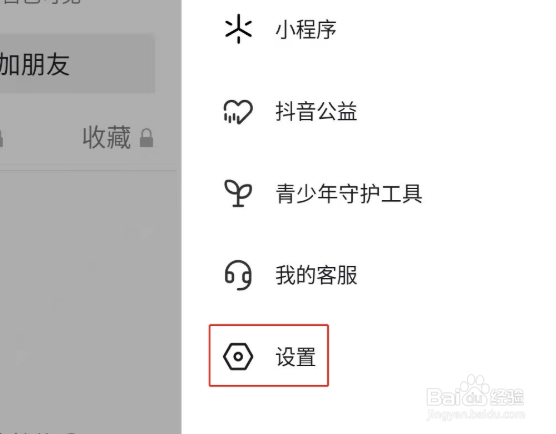Open the headset customer service icon
The width and height of the screenshot is (556, 434).
coord(238,276)
